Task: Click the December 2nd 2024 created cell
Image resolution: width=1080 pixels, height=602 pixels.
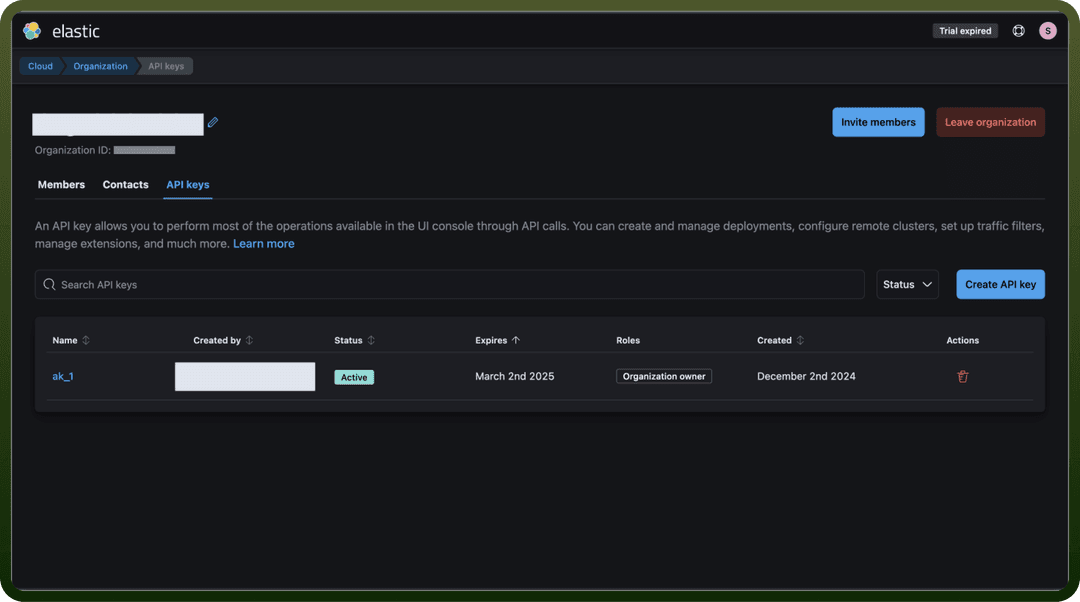Action: tap(806, 376)
